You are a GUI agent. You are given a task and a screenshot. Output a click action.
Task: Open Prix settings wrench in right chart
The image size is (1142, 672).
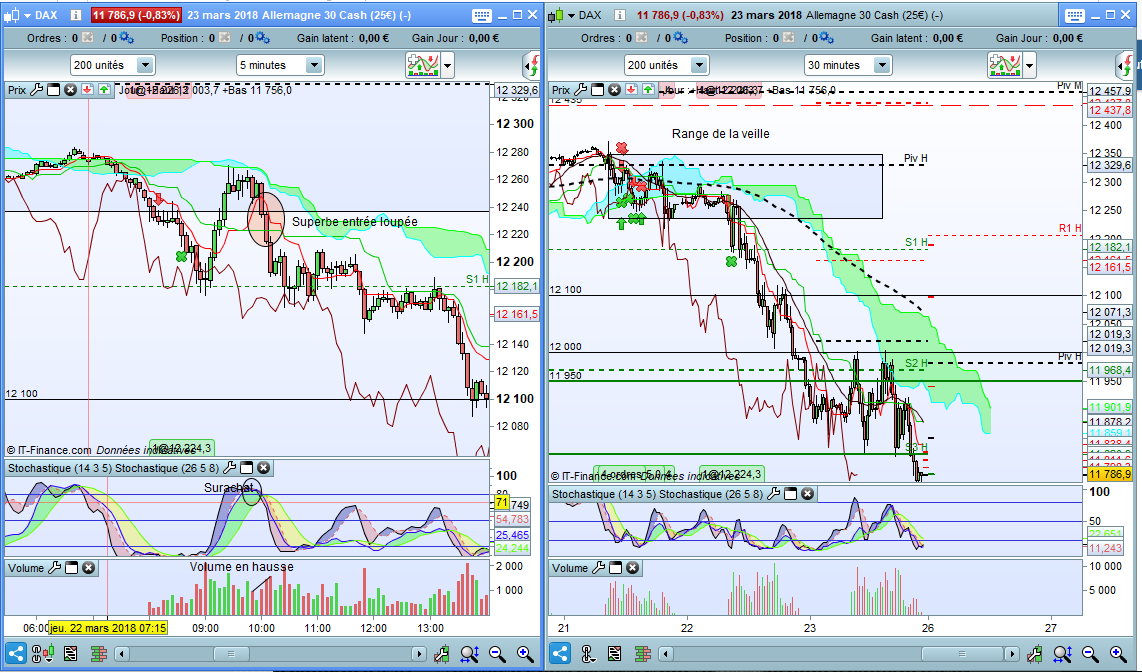[580, 90]
